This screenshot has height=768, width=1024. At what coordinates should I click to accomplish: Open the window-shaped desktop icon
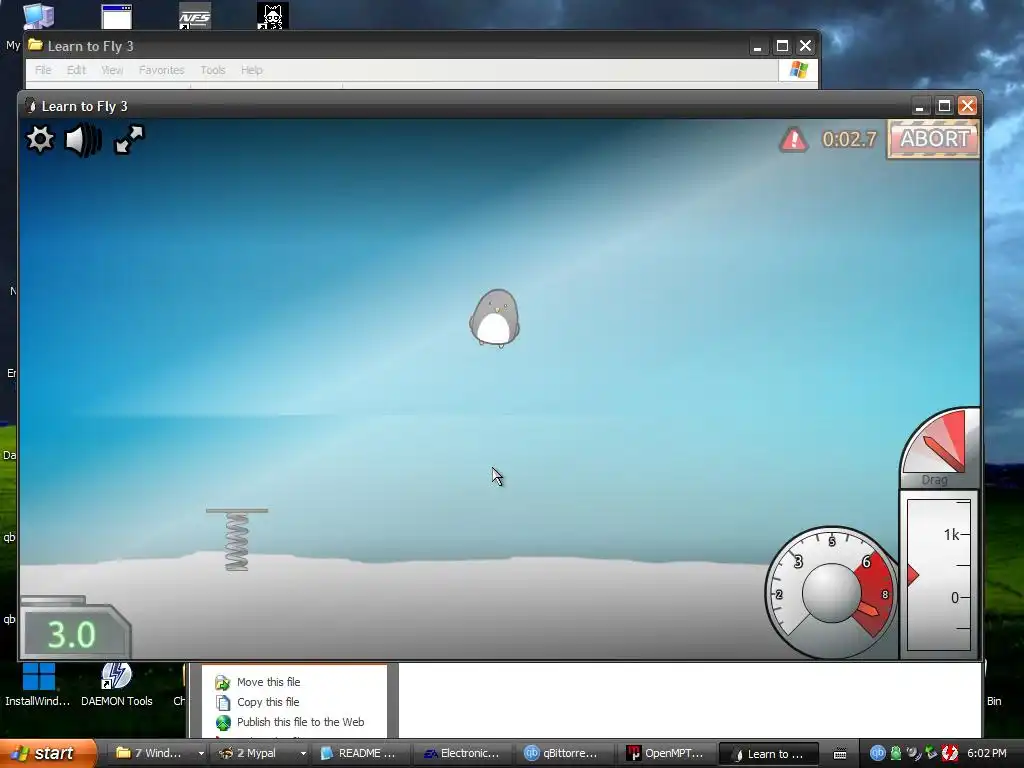point(117,16)
